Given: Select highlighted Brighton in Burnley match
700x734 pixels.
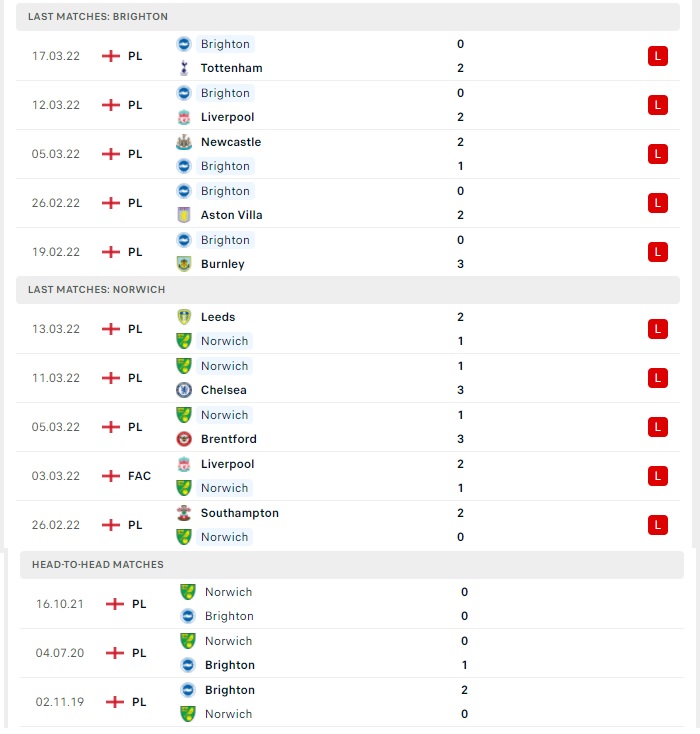Looking at the screenshot, I should click(225, 240).
